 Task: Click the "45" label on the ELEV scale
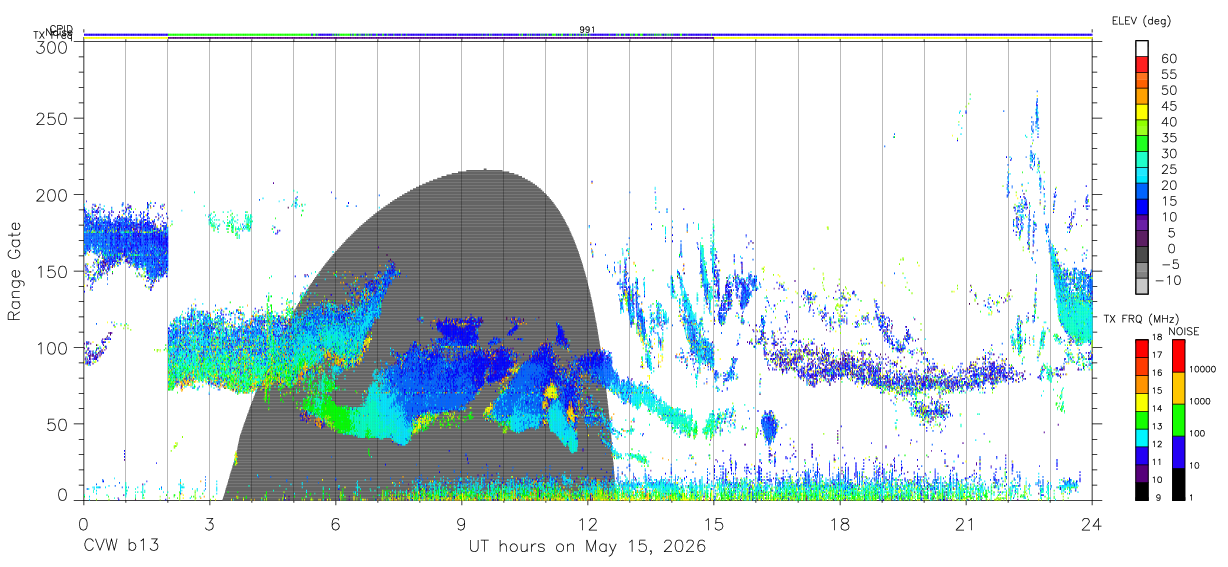1169,106
